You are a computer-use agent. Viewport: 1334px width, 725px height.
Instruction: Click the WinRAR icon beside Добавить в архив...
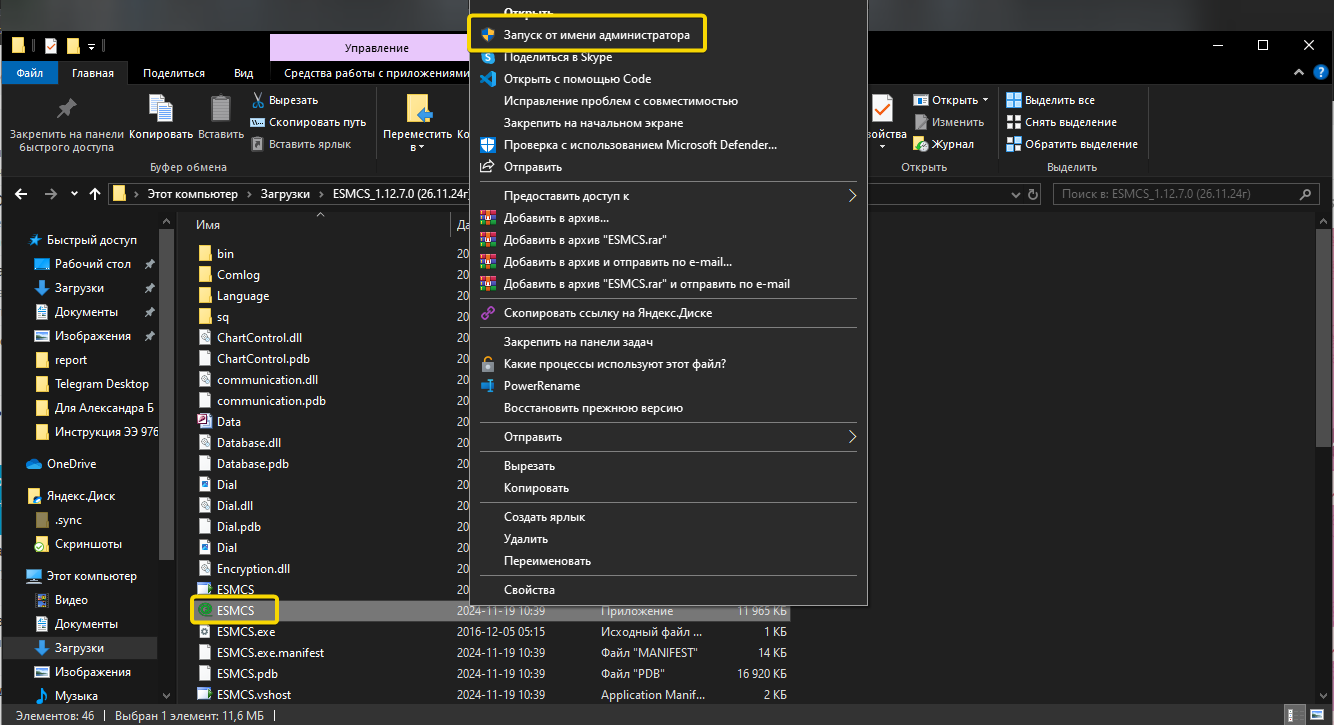488,218
